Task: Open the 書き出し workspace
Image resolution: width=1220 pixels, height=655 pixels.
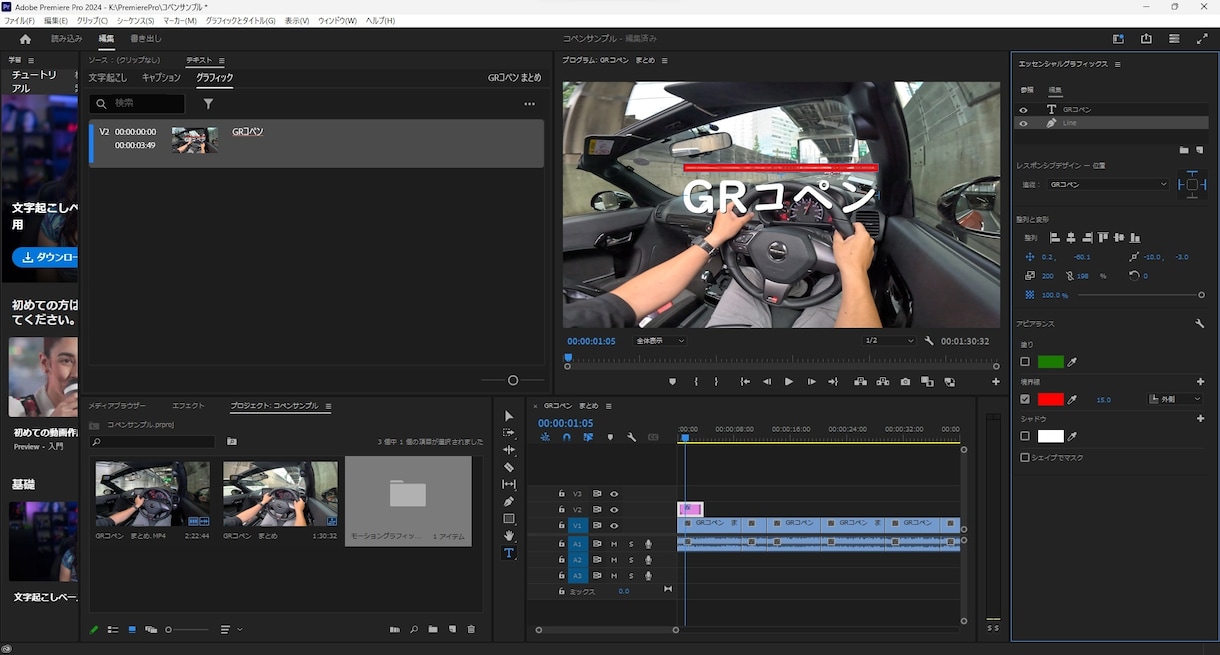Action: coord(146,39)
